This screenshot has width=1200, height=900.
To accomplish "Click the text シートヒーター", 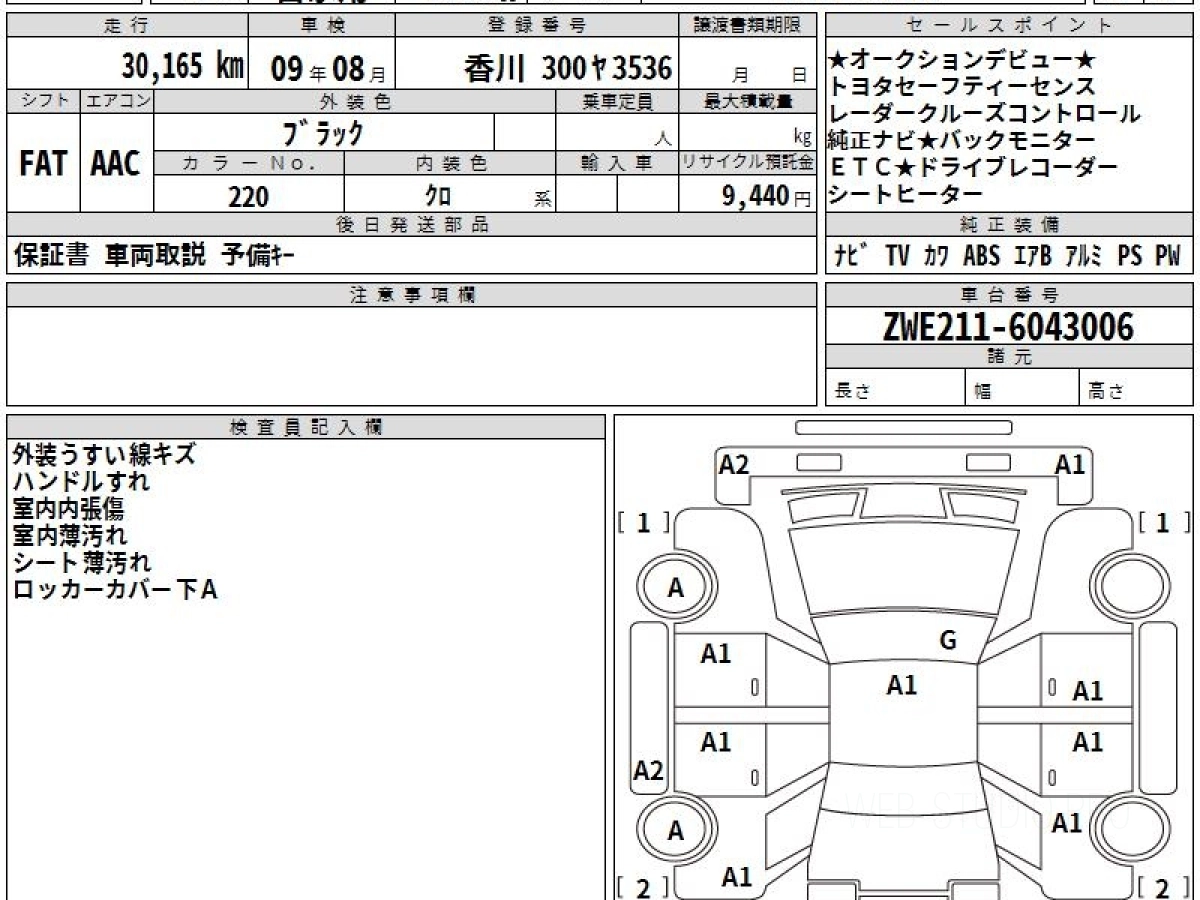I will (906, 195).
